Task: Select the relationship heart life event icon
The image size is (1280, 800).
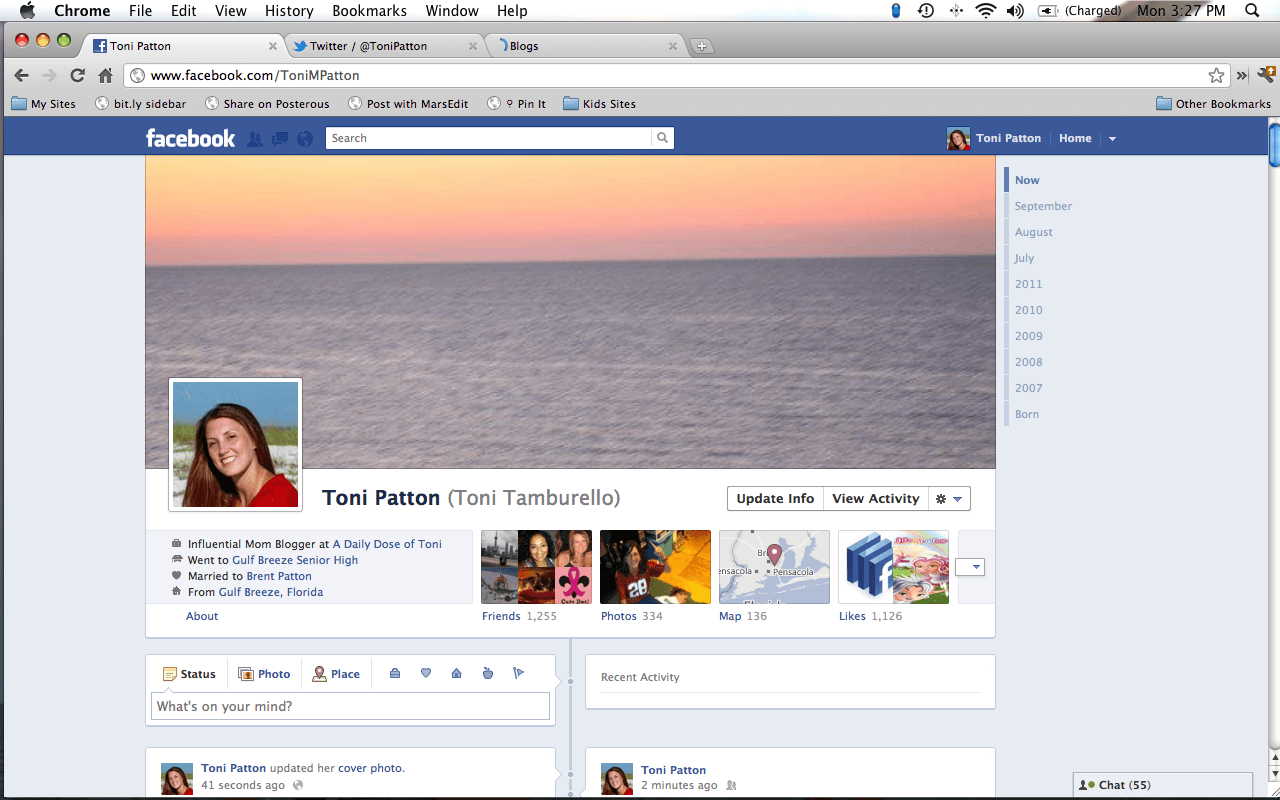Action: pos(425,673)
